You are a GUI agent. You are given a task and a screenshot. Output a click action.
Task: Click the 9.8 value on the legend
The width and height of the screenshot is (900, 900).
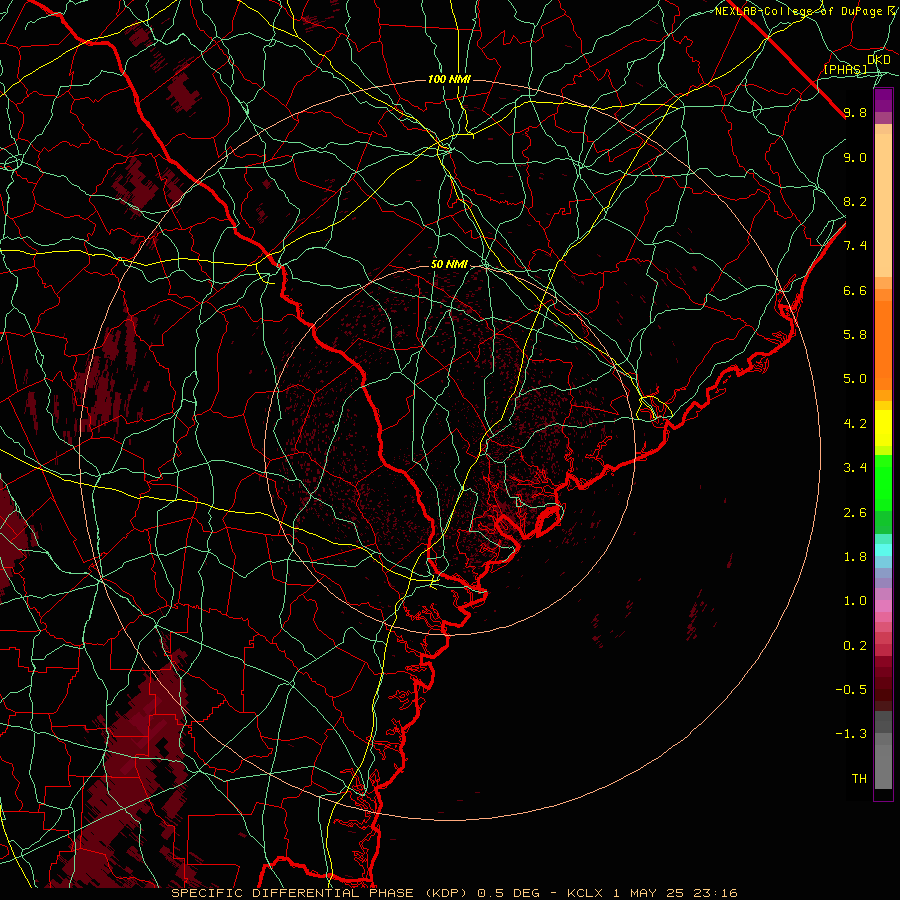(855, 112)
